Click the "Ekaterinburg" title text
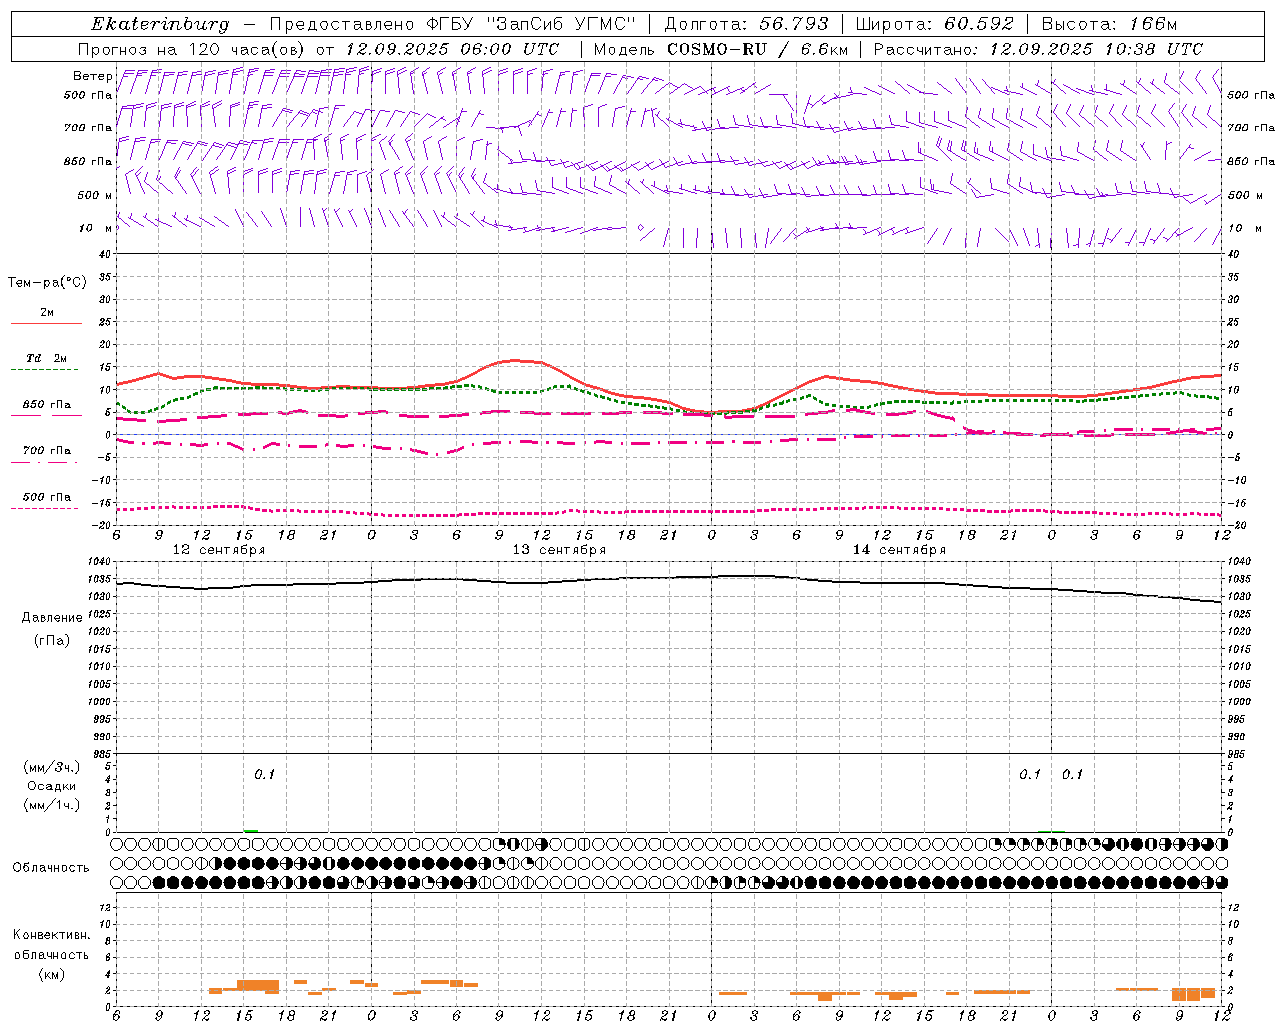The height and width of the screenshot is (1024, 1280). pyautogui.click(x=160, y=24)
